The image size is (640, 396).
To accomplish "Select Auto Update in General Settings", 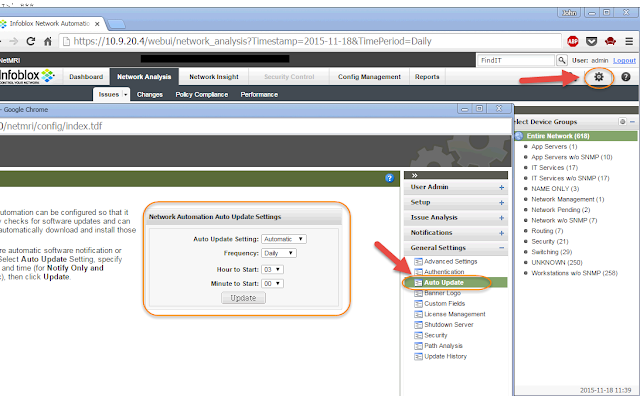I will [444, 283].
